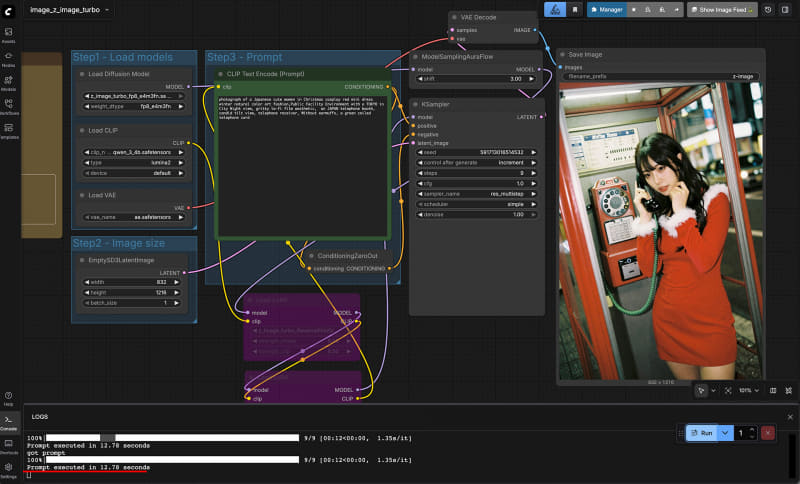This screenshot has height=484, width=800.
Task: Expand pointer mode options chevron
Action: 713,390
